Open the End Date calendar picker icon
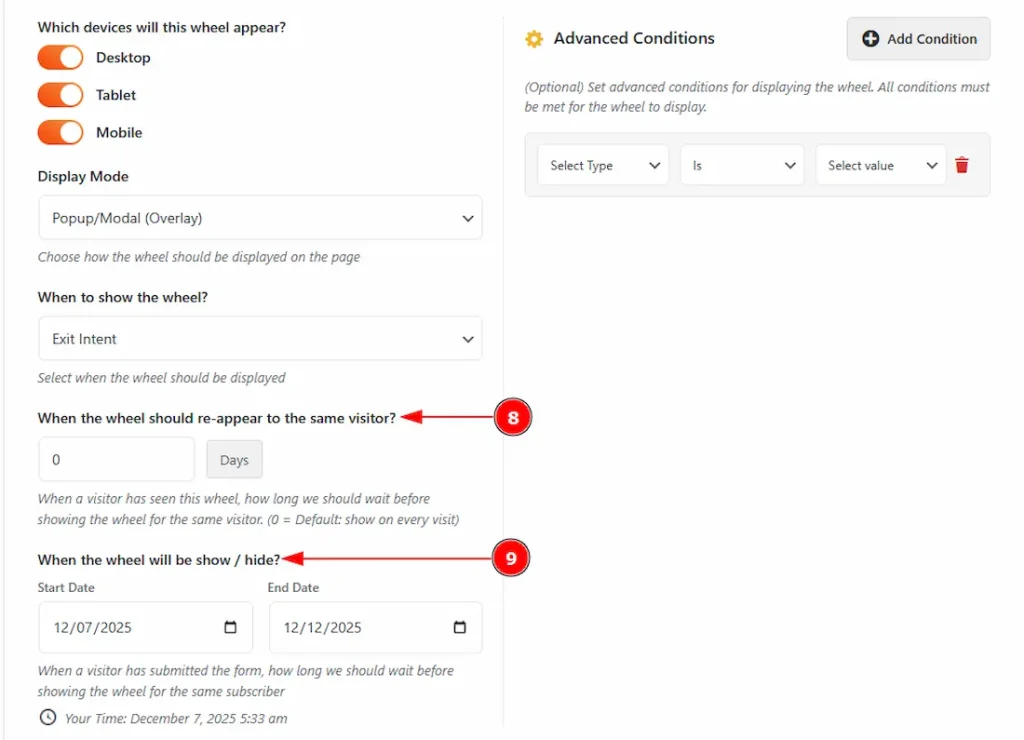This screenshot has width=1024, height=740. pyautogui.click(x=460, y=628)
